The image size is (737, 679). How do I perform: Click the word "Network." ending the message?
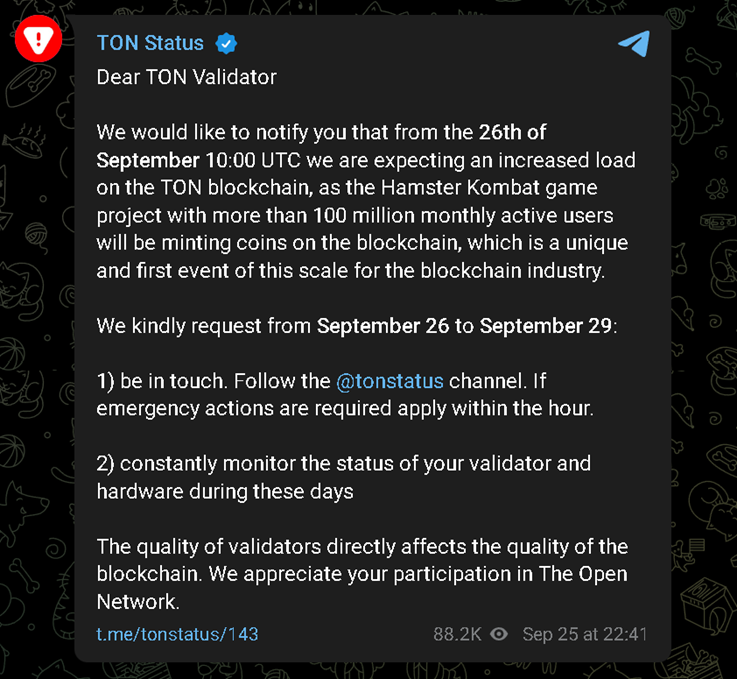138,602
